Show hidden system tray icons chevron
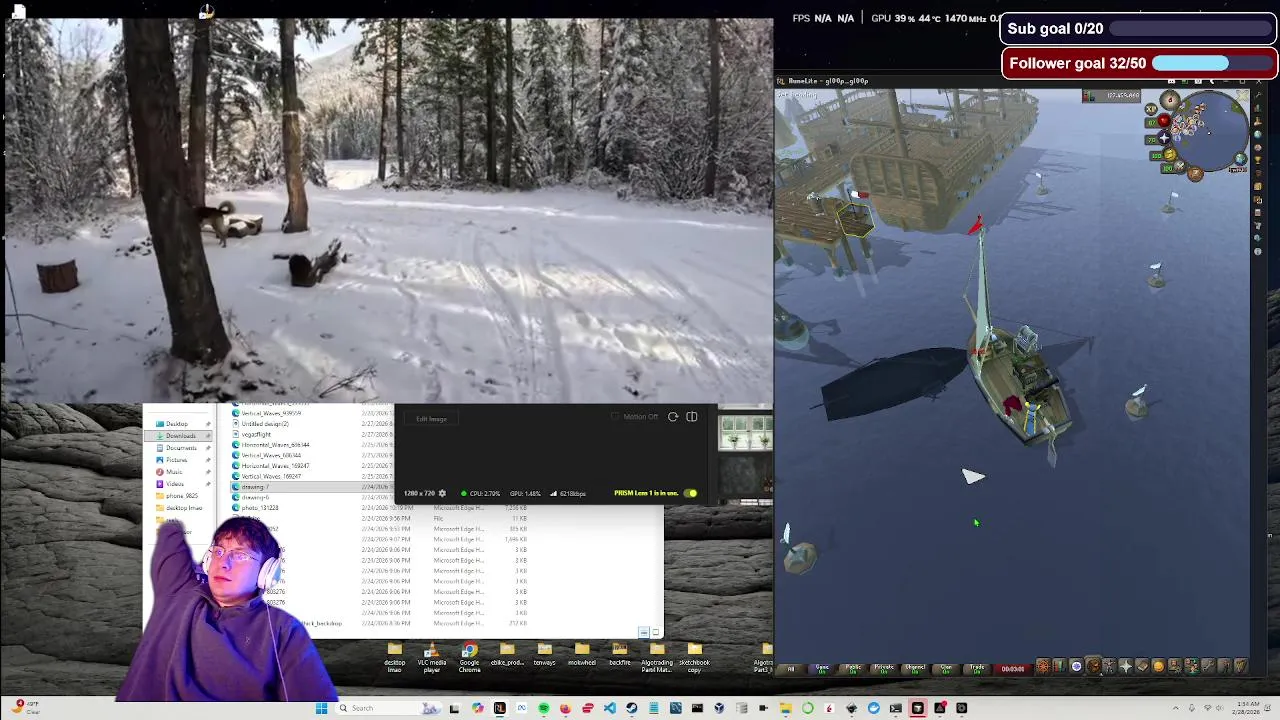Viewport: 1280px width, 720px height. 1176,708
